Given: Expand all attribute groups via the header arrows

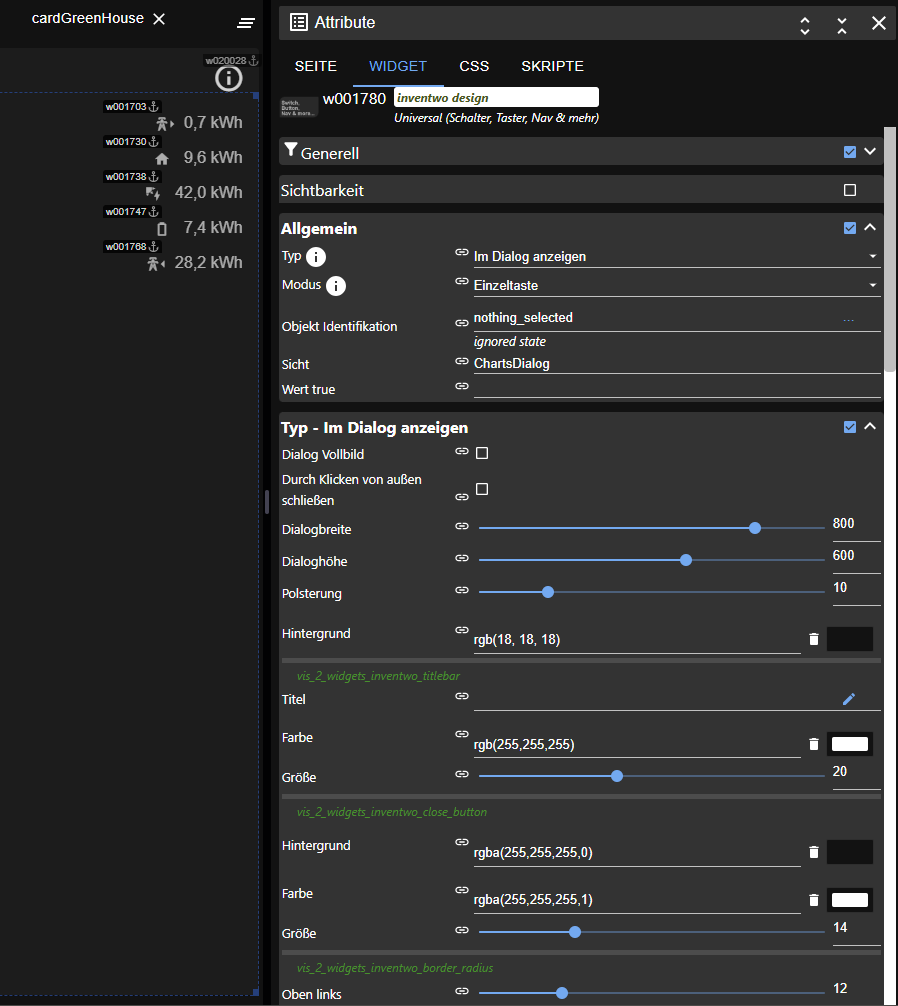Looking at the screenshot, I should [x=805, y=24].
